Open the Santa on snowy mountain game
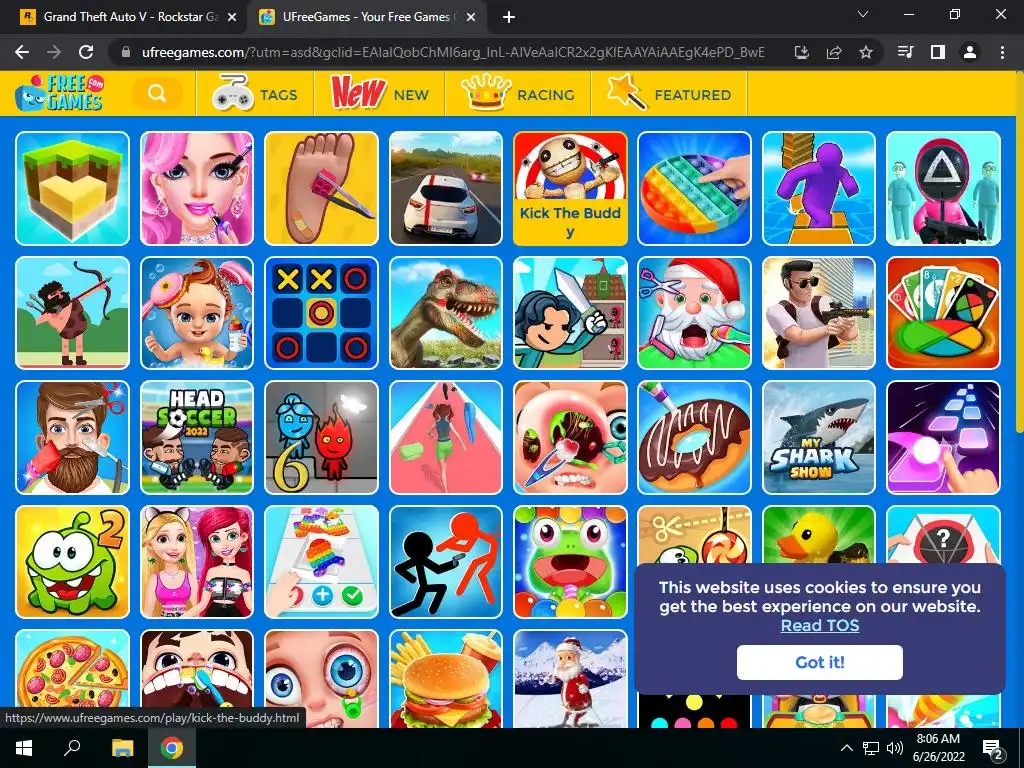The width and height of the screenshot is (1024, 768). (570, 679)
